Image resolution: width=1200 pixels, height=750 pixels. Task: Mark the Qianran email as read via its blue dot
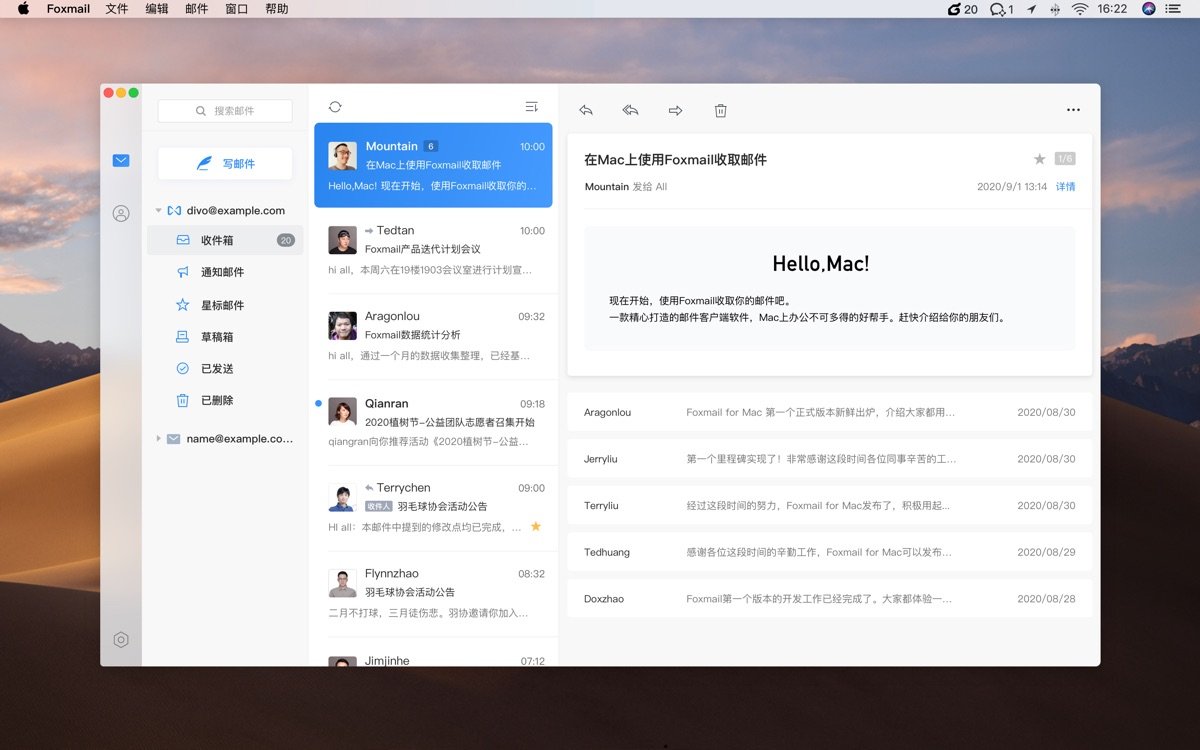tap(318, 404)
